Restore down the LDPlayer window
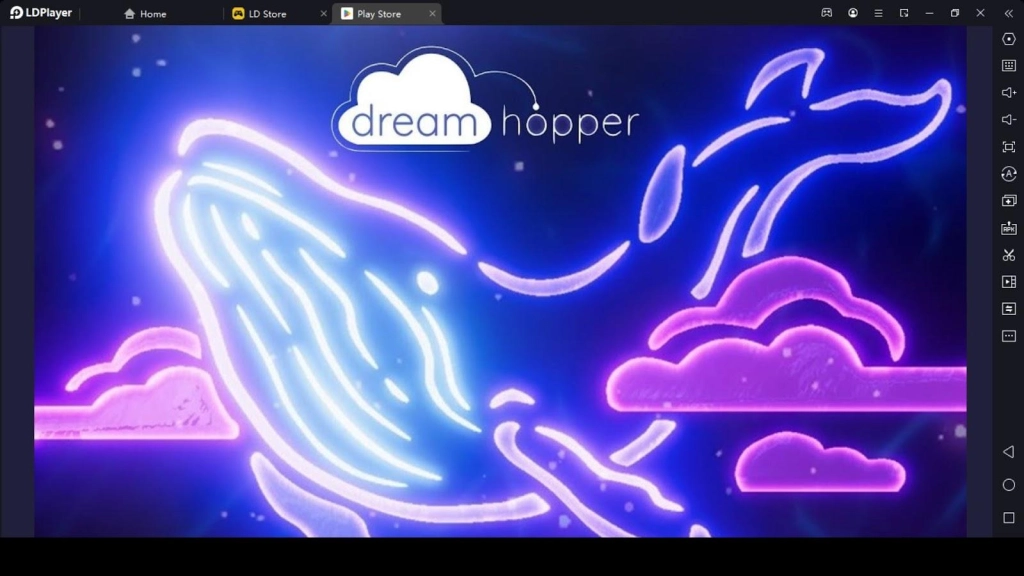Image resolution: width=1024 pixels, height=576 pixels. pos(955,13)
